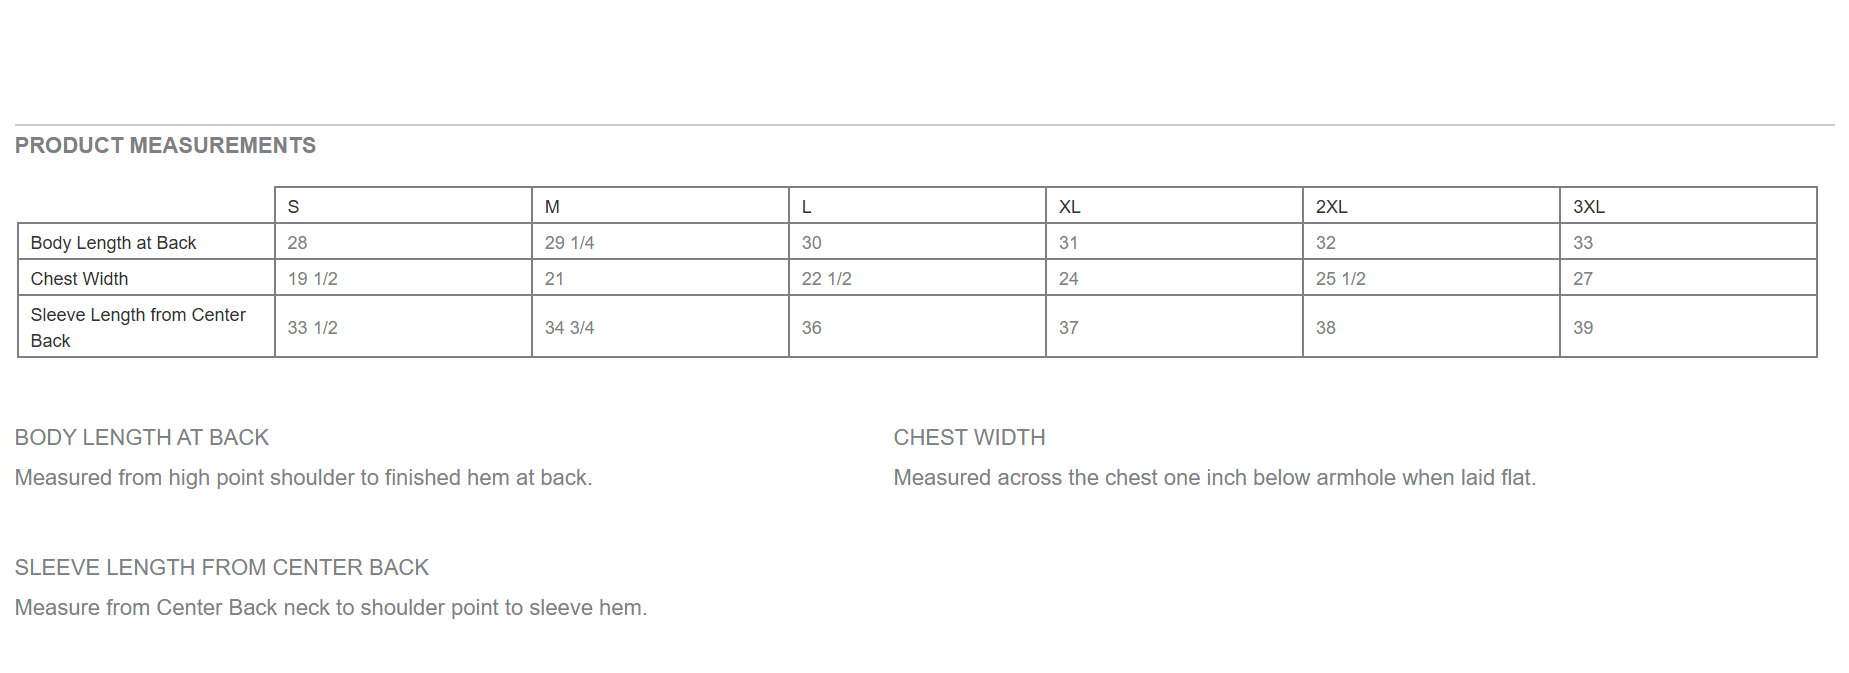Select the 25 1/2 chest width cell
The width and height of the screenshot is (1849, 673).
tap(1340, 279)
